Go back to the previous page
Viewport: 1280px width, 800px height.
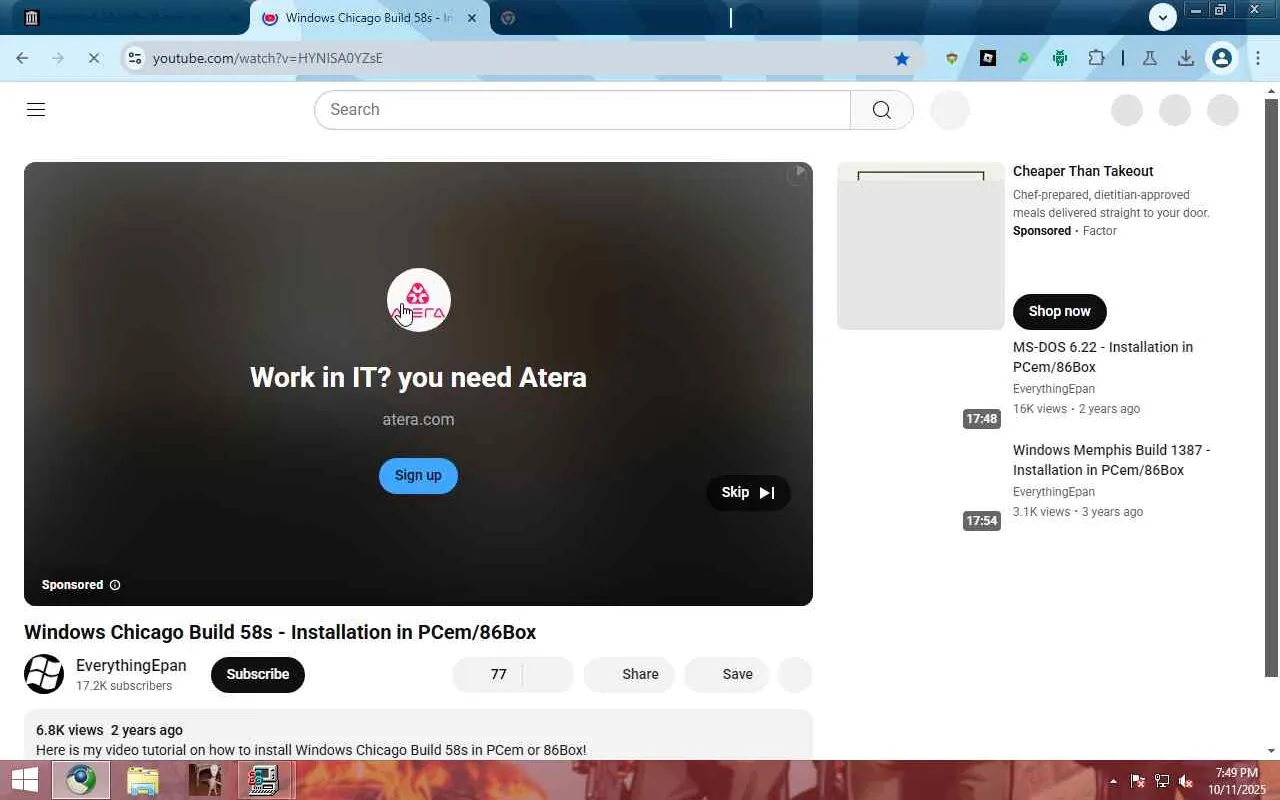[22, 58]
